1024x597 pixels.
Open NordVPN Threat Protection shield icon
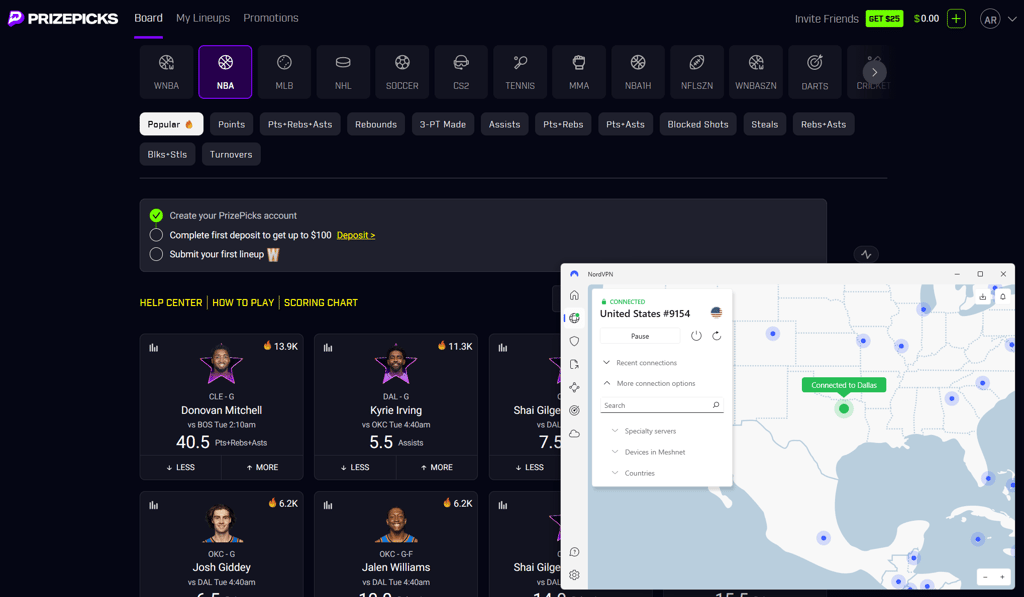[574, 341]
